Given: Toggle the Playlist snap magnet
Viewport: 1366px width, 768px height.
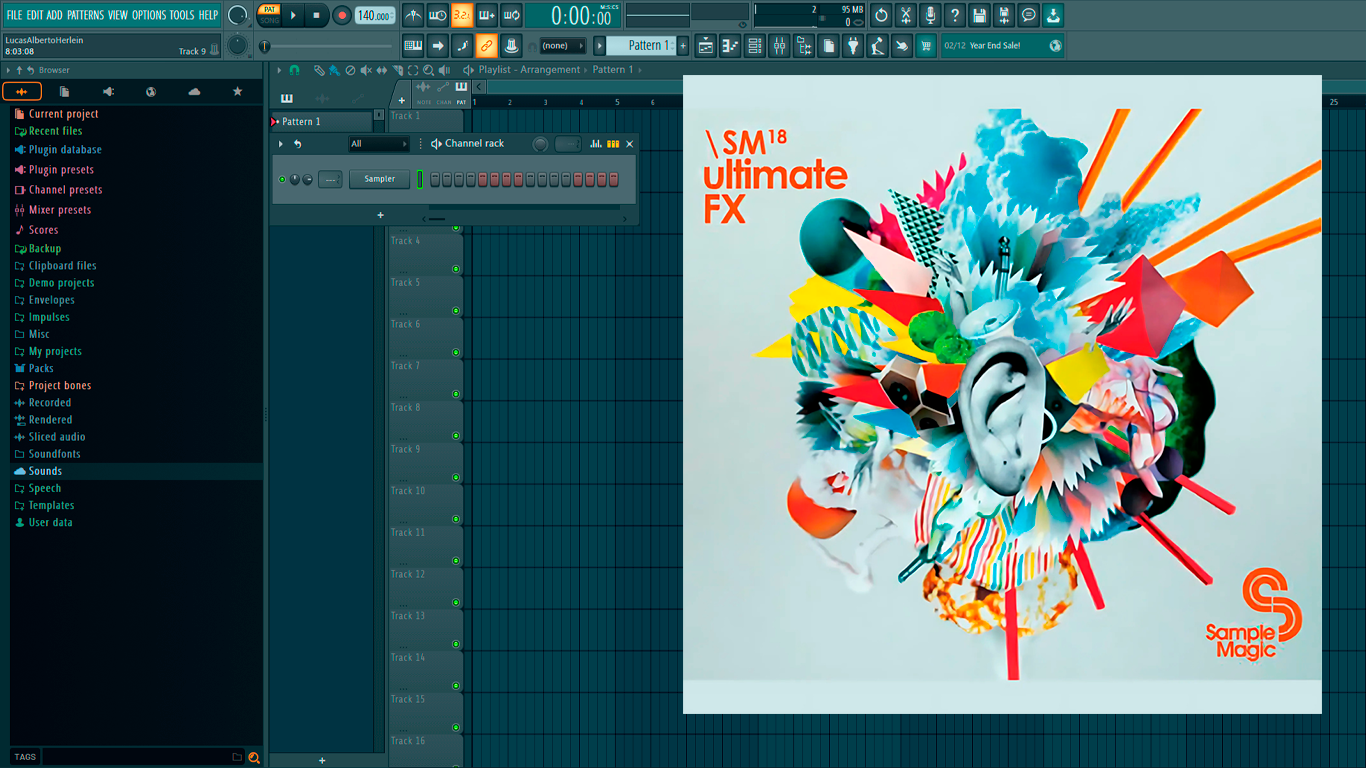Looking at the screenshot, I should coord(294,70).
